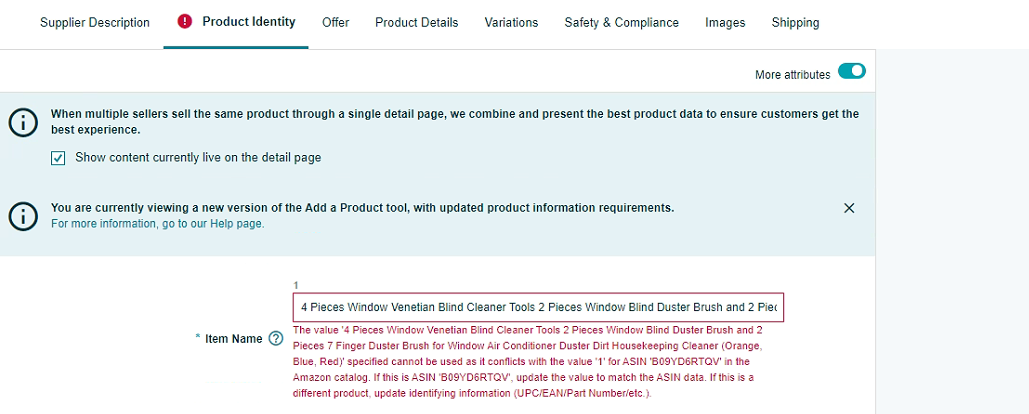Go to the Product Details tab

pos(417,22)
